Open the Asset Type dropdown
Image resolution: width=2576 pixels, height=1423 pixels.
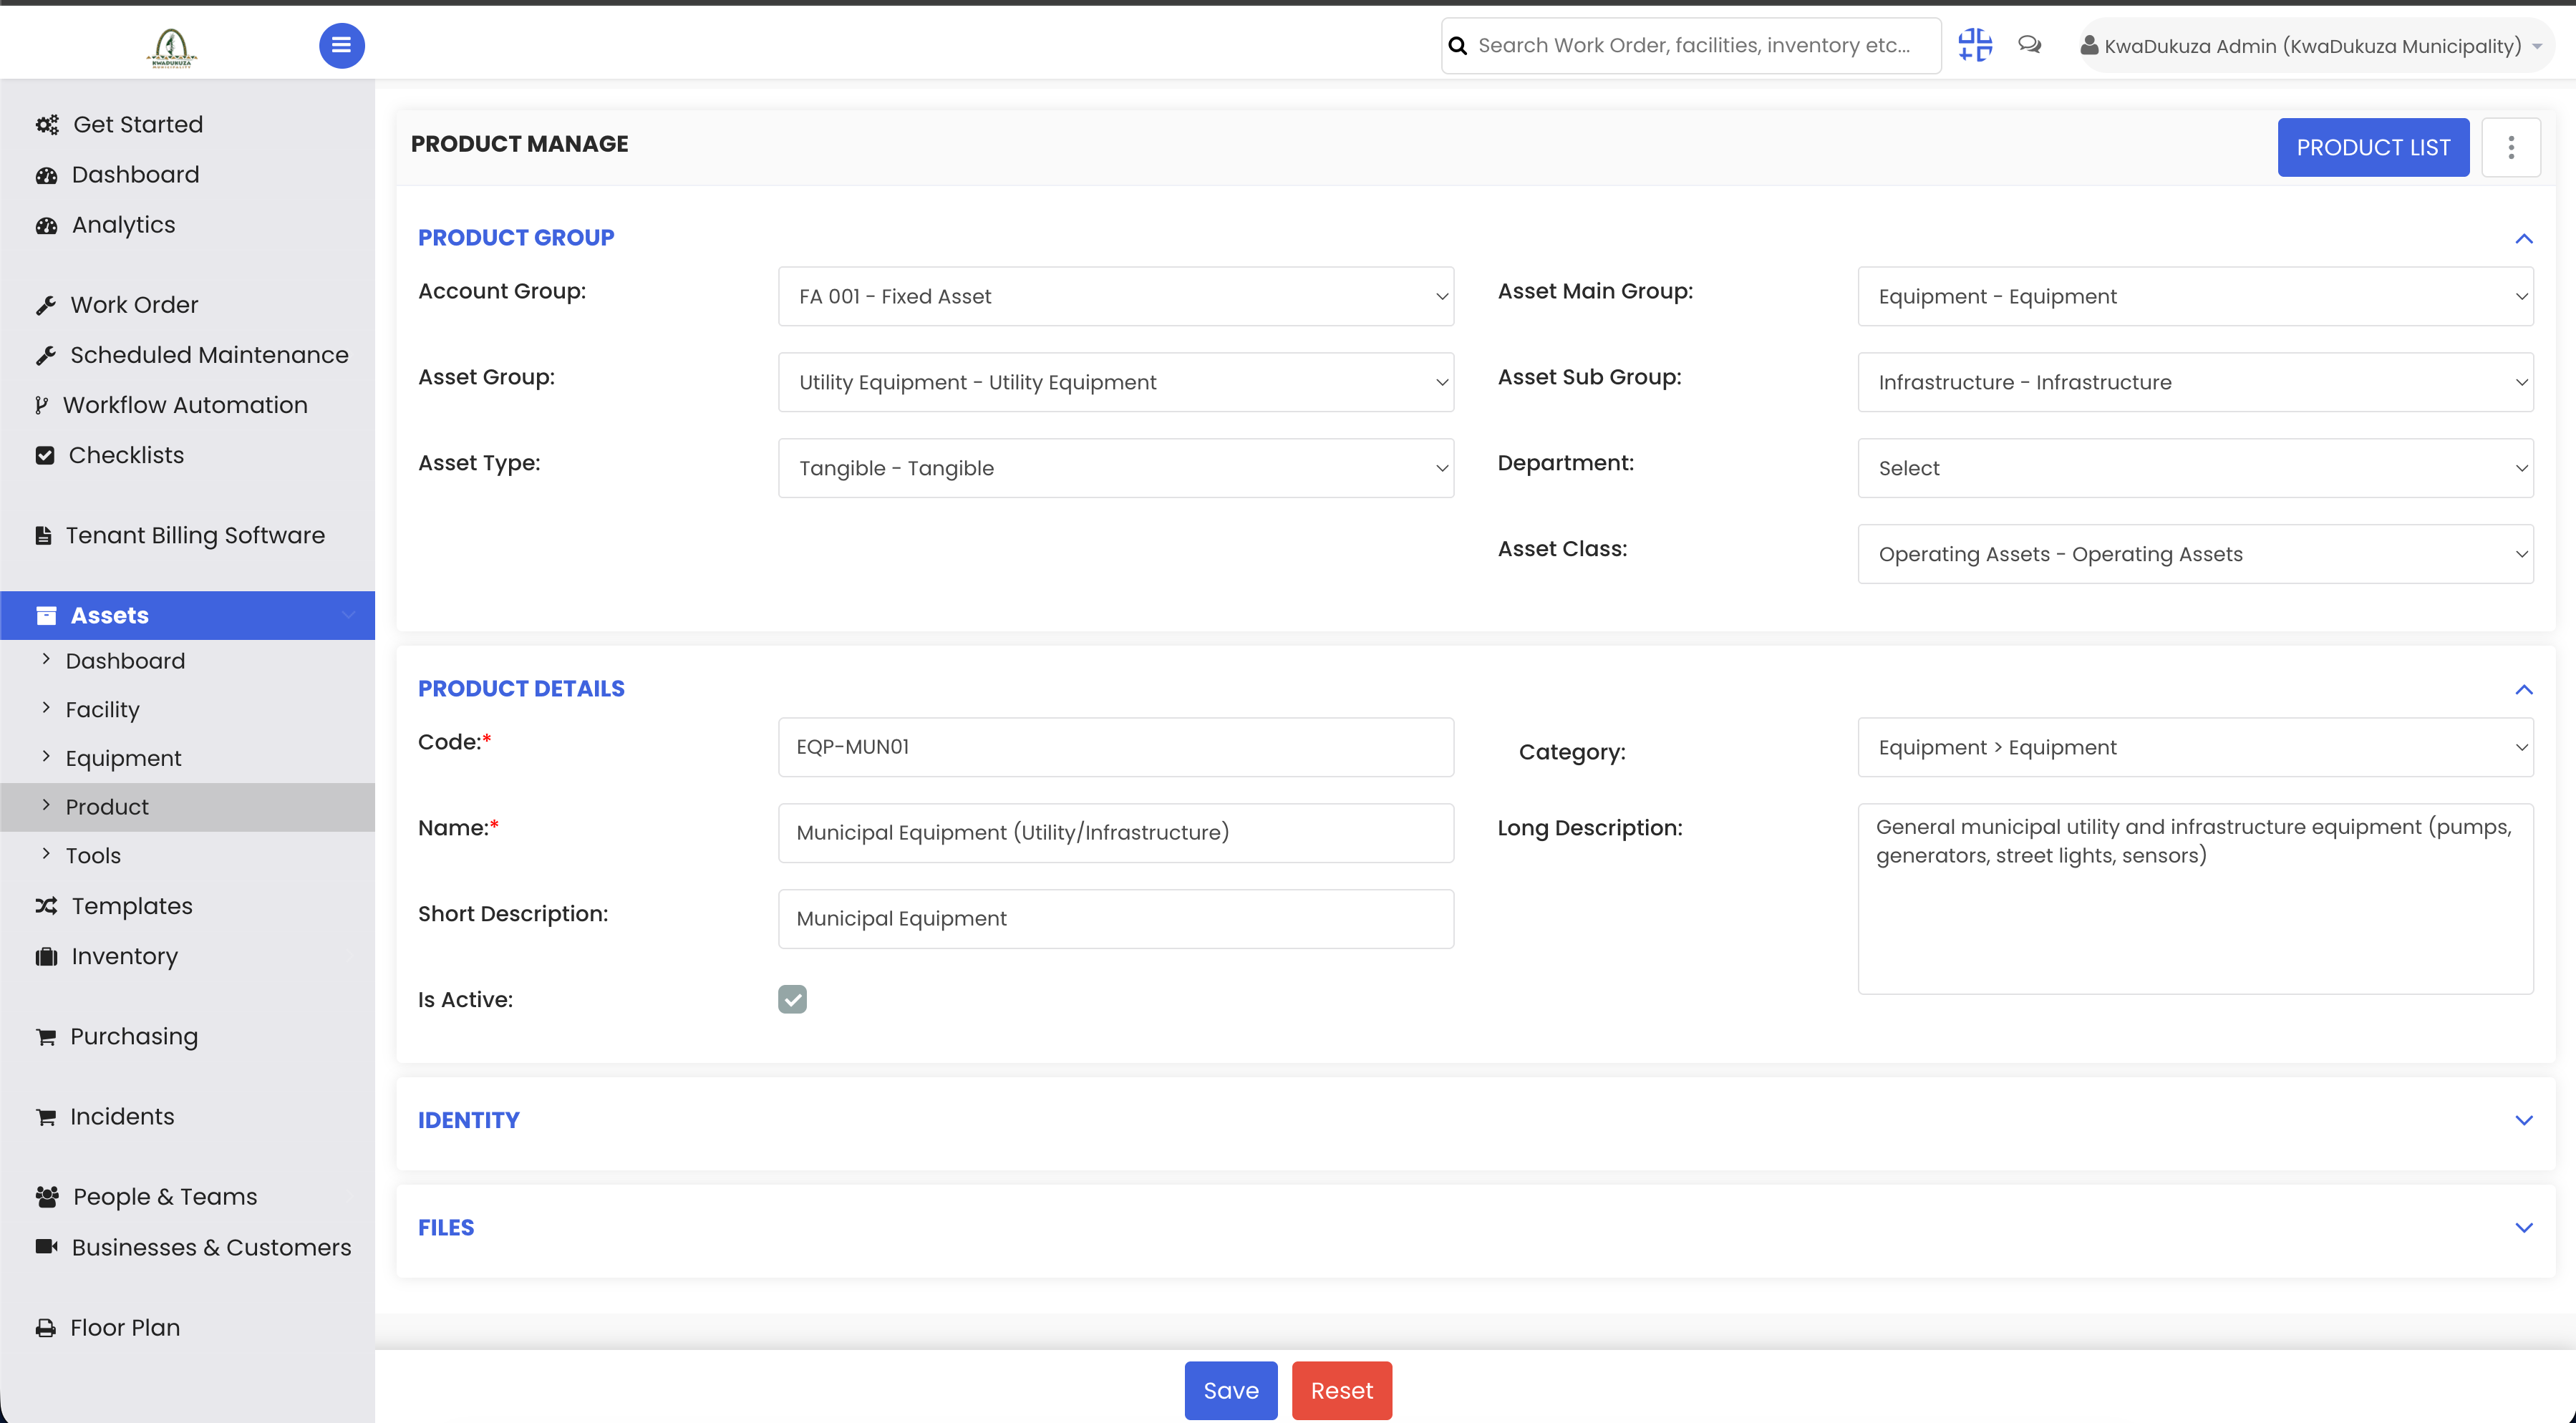click(x=1116, y=468)
